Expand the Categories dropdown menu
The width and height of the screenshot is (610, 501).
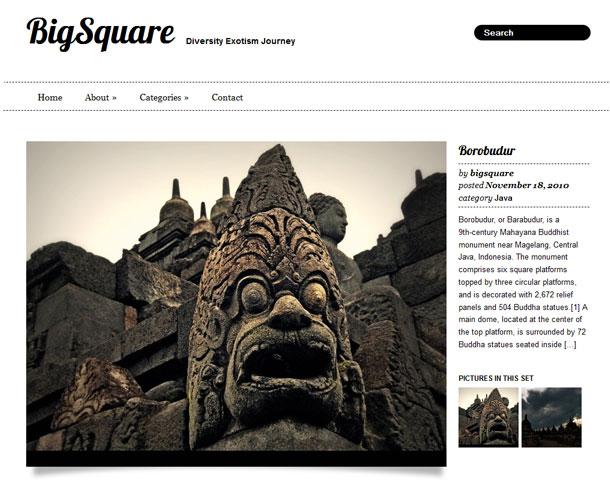[164, 97]
